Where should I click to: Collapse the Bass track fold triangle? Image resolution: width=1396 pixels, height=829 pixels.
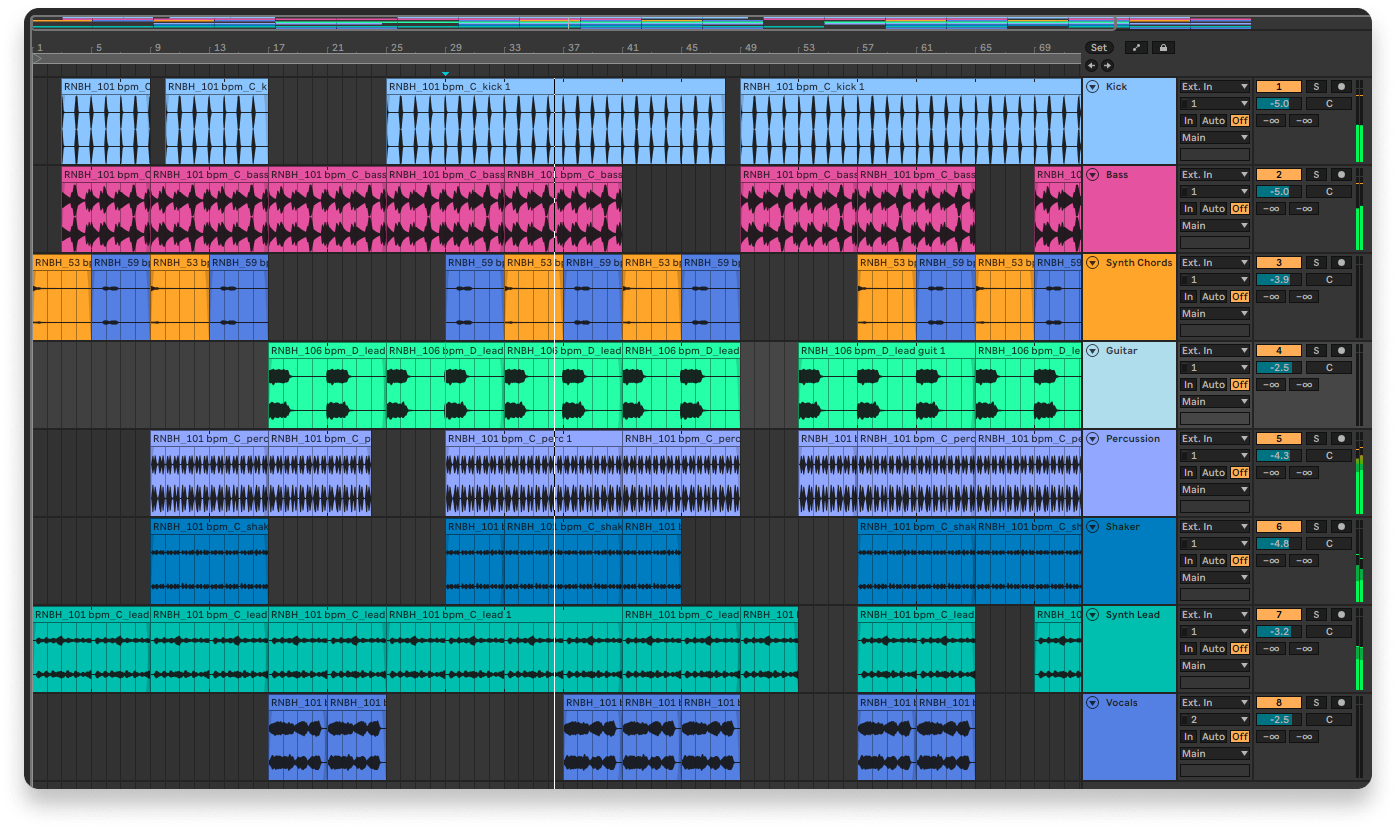[x=1092, y=175]
